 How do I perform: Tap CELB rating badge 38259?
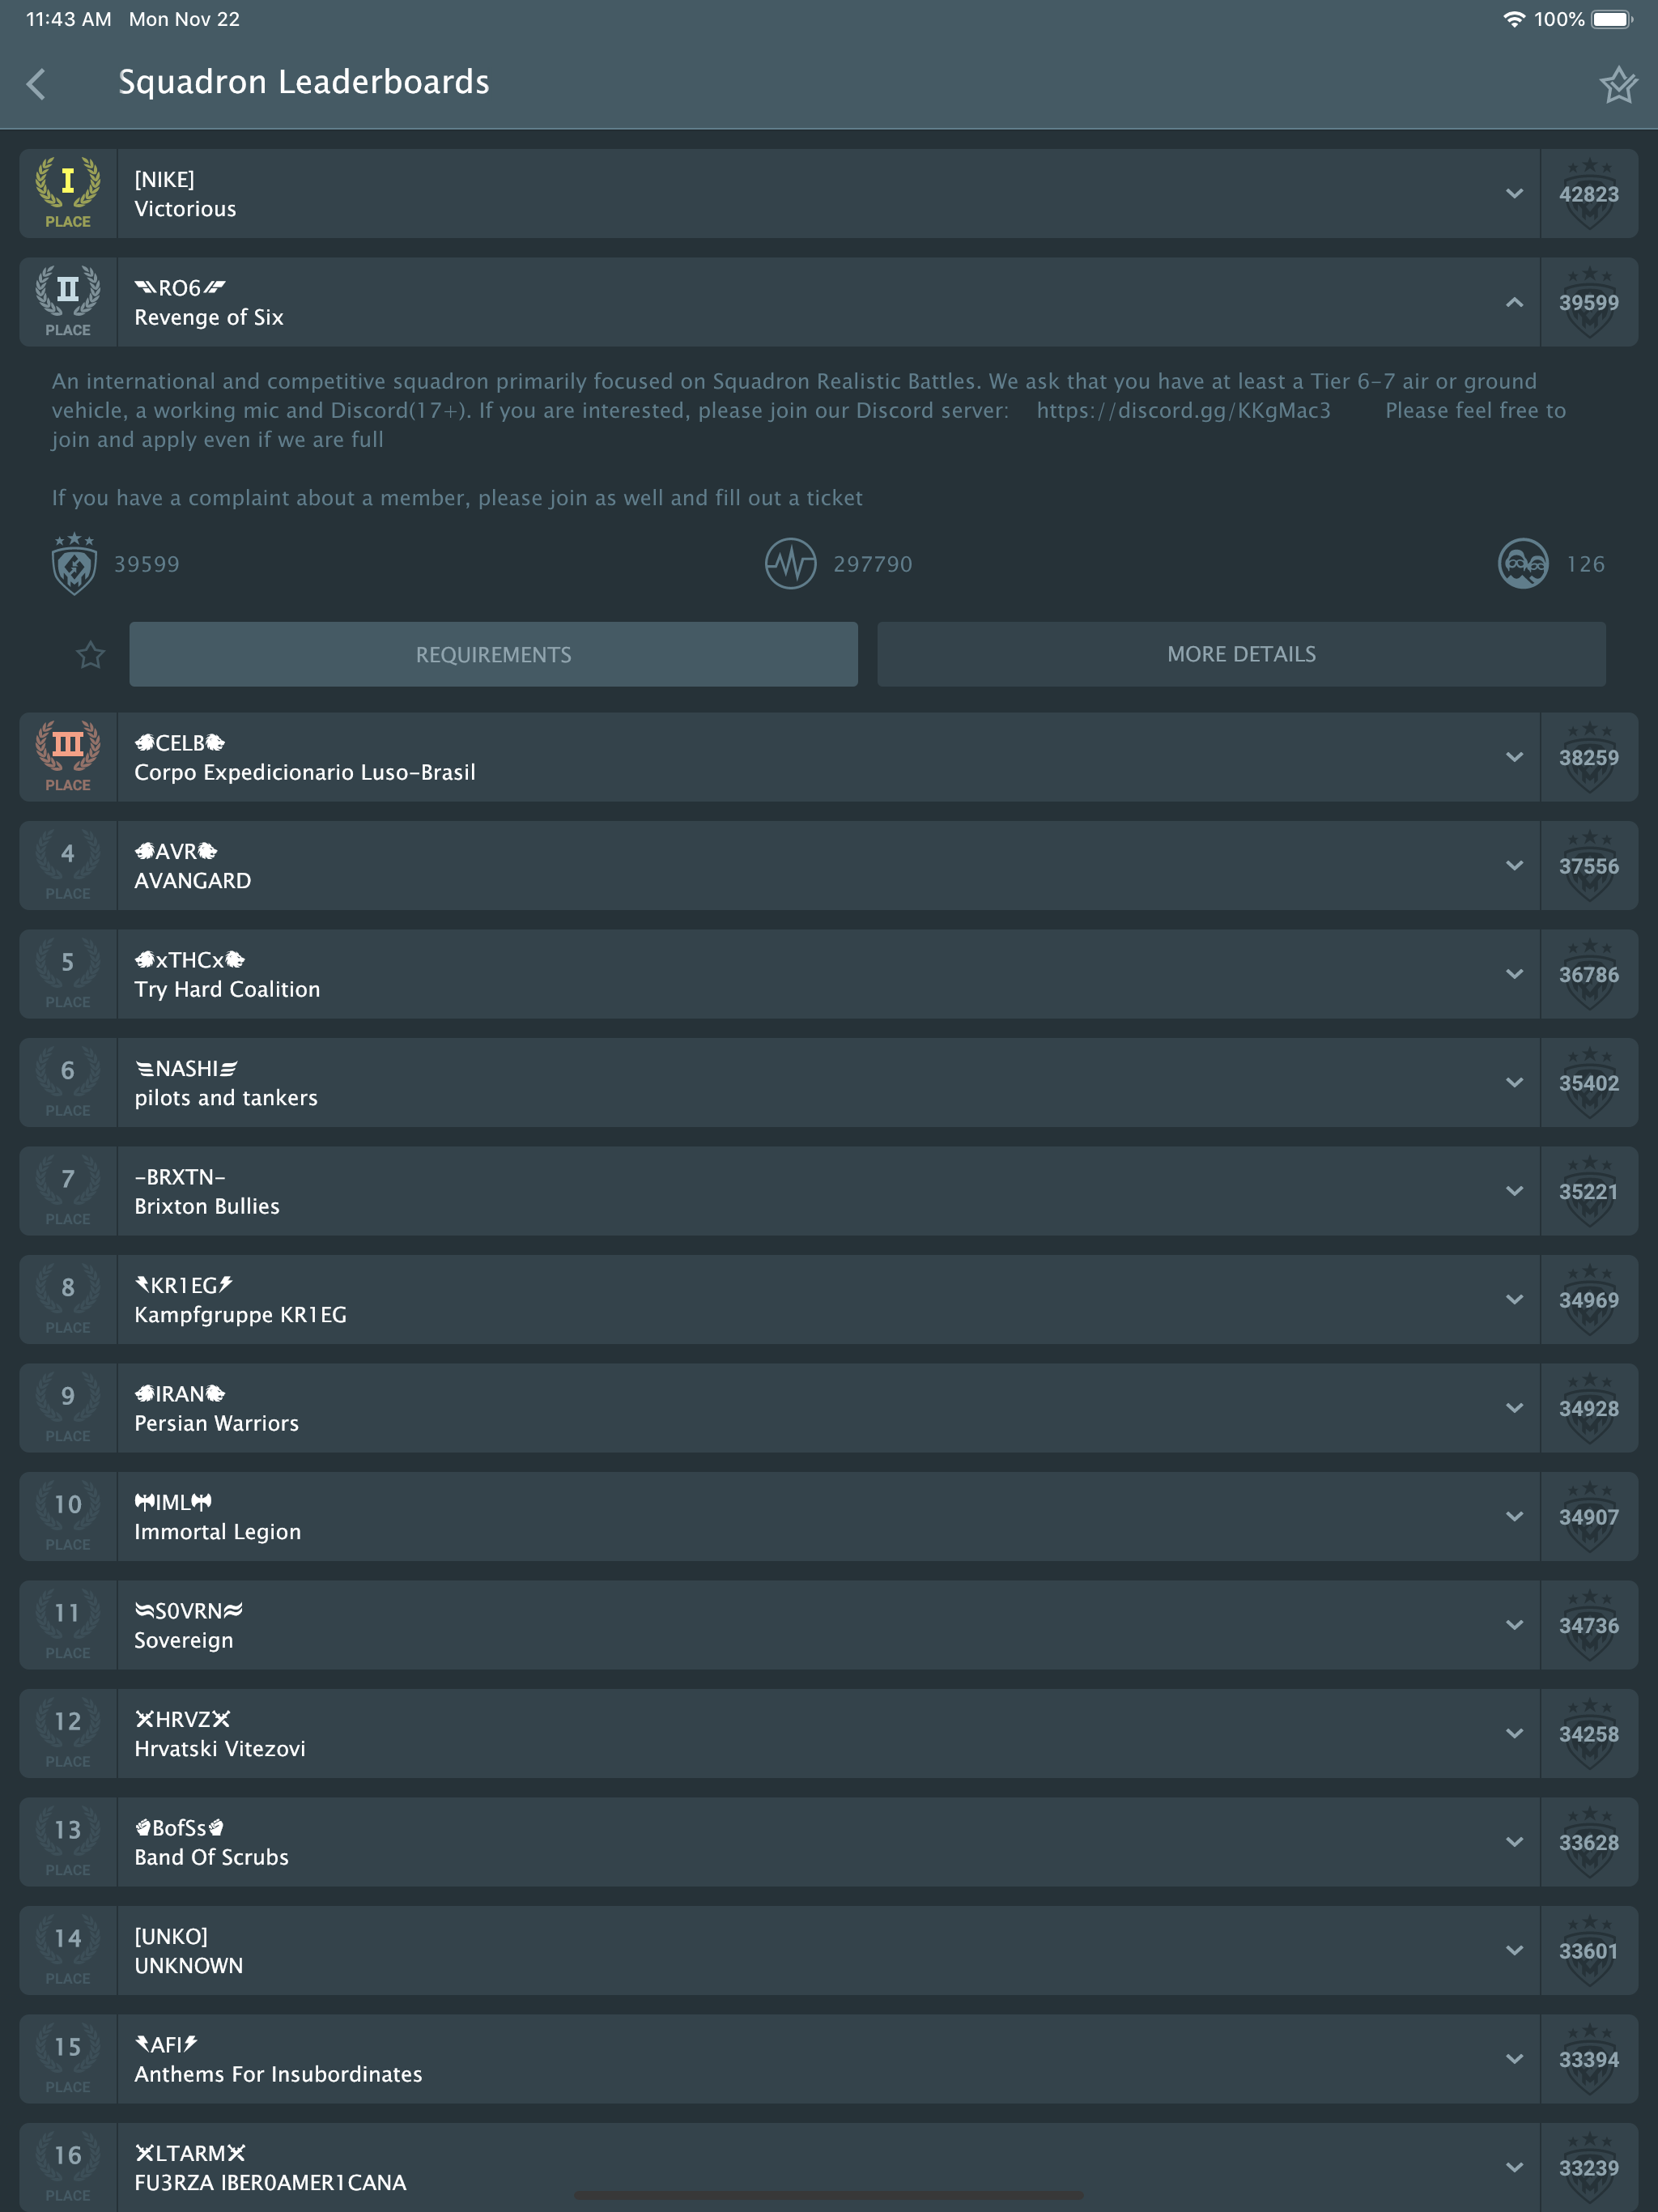tap(1589, 757)
